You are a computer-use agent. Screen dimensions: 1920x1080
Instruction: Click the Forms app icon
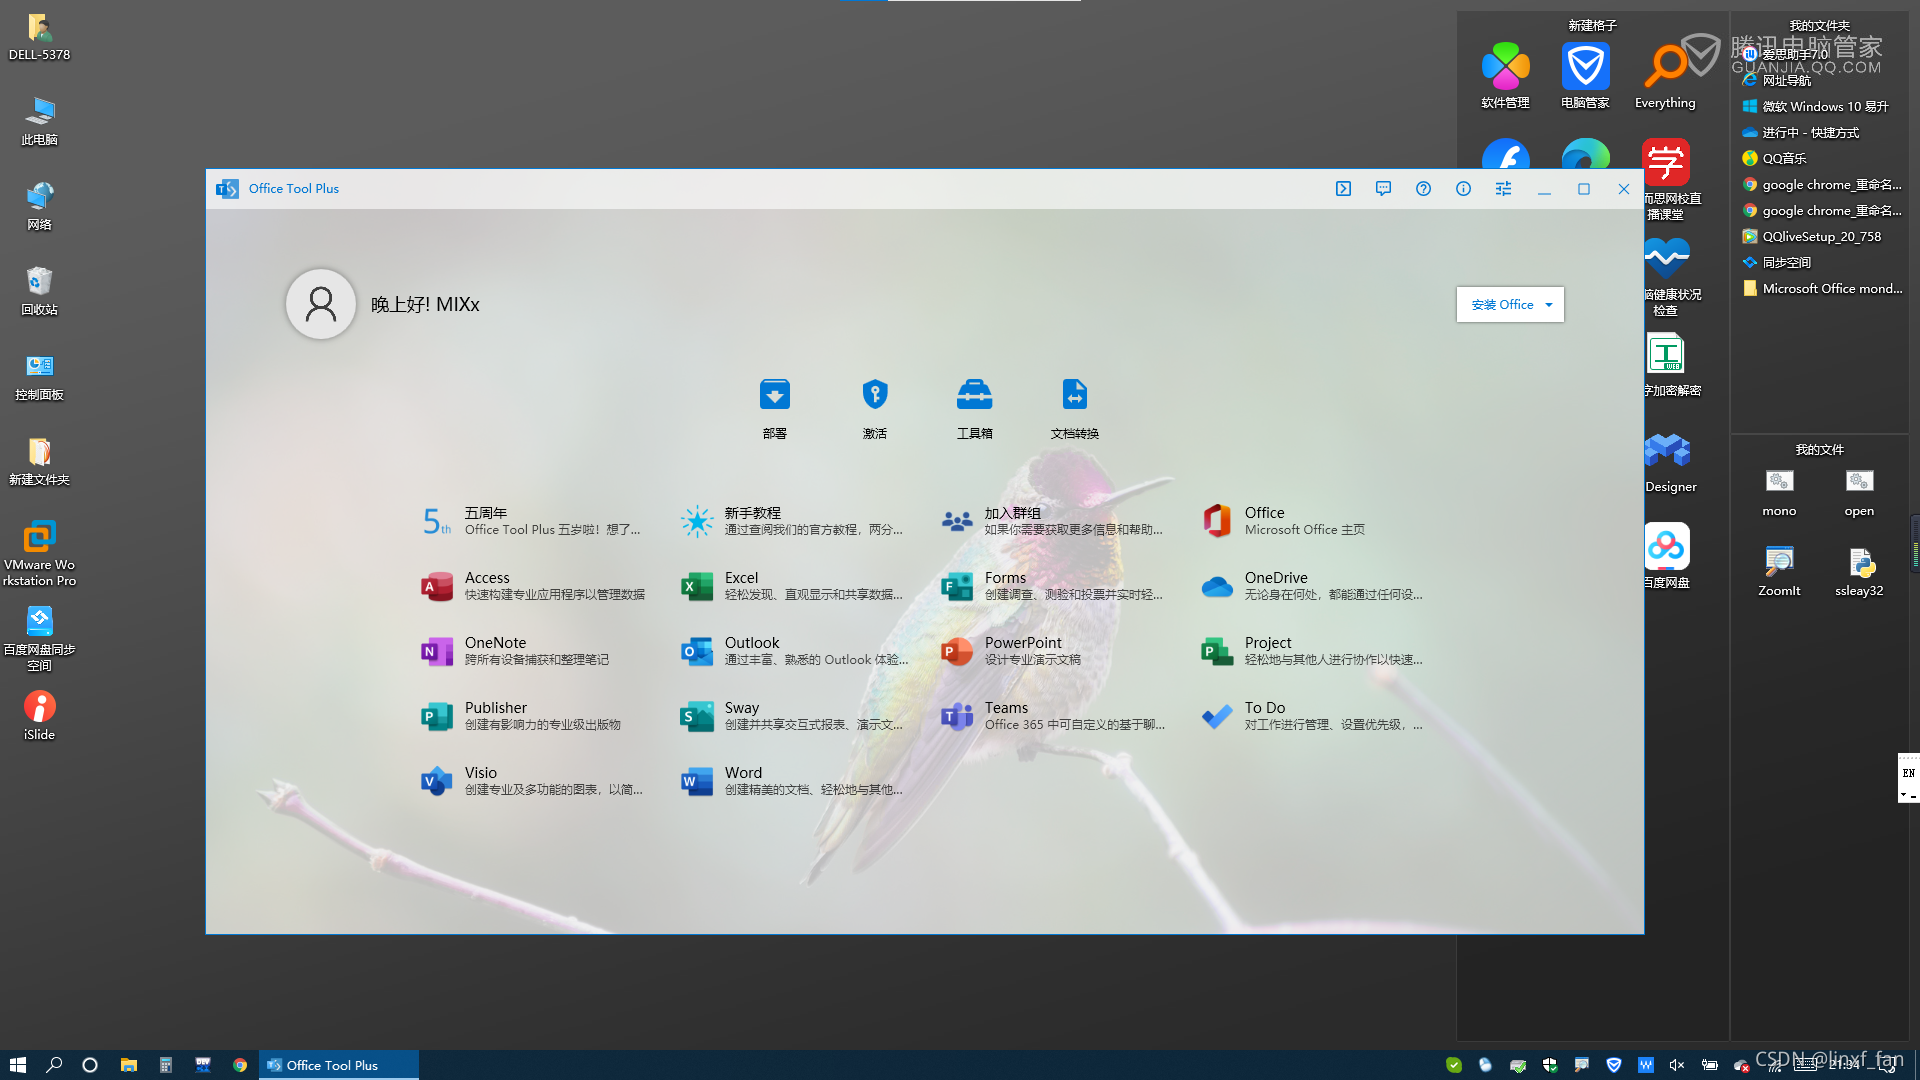click(x=957, y=586)
